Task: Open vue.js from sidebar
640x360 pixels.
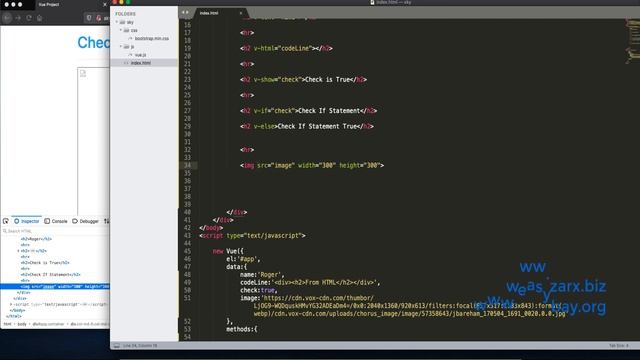Action: 140,55
